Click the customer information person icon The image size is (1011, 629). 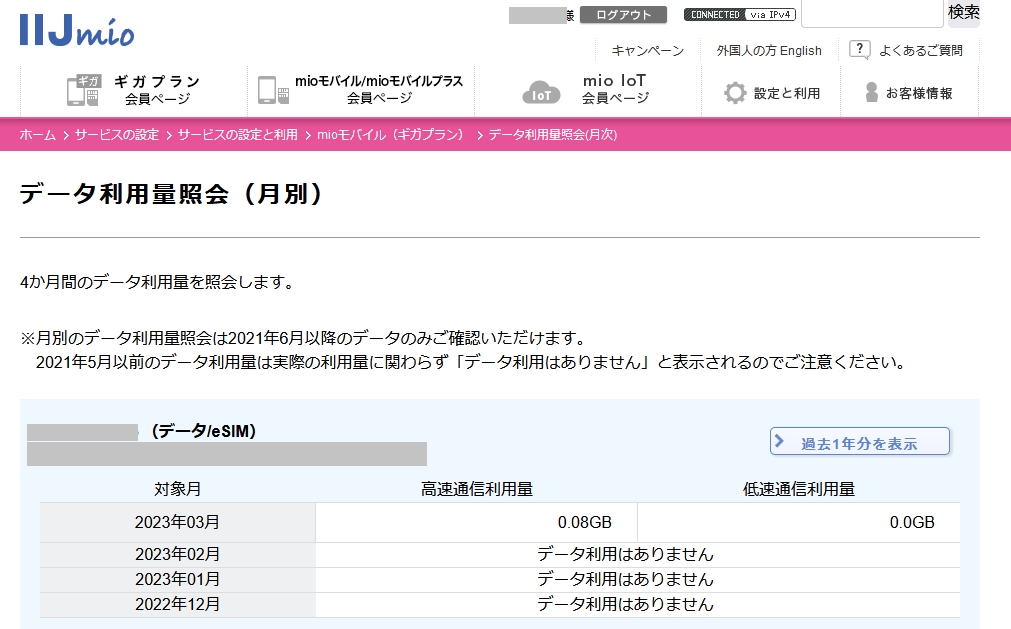[871, 92]
